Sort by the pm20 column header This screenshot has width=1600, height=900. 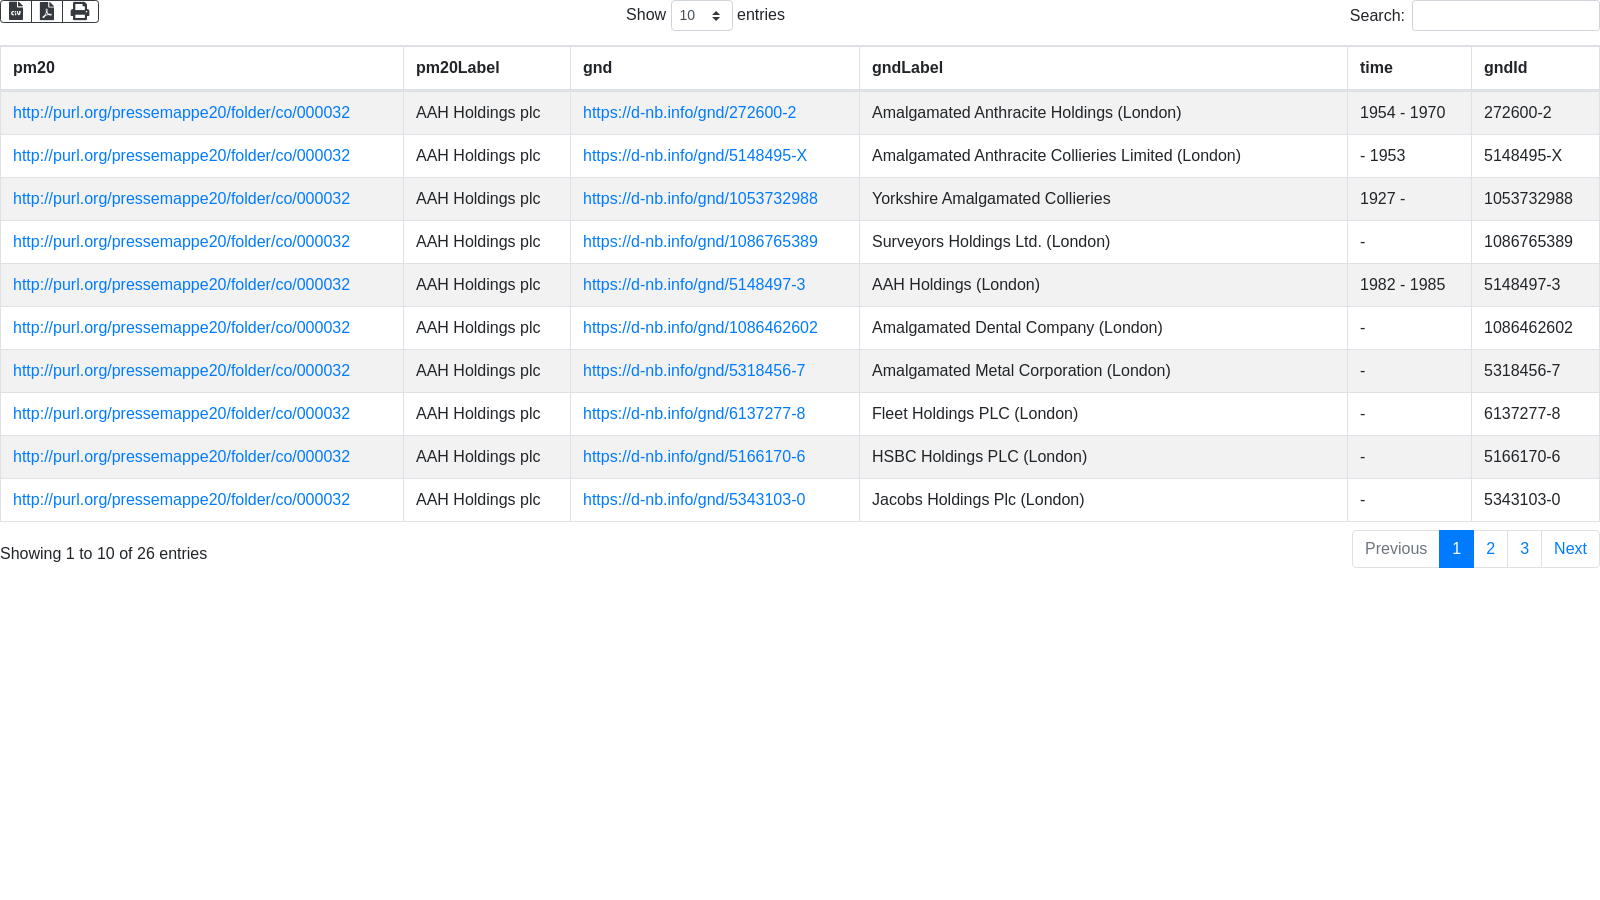click(202, 68)
